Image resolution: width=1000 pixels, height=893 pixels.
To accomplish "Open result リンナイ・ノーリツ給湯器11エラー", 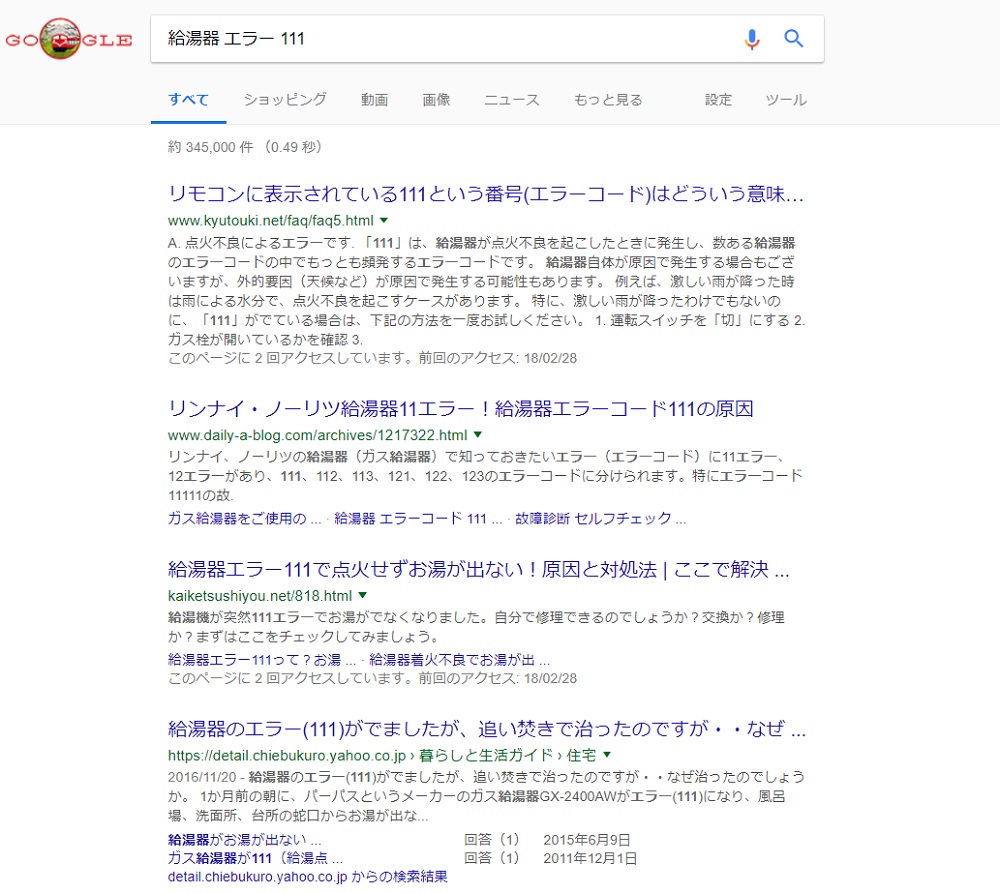I will coord(460,409).
